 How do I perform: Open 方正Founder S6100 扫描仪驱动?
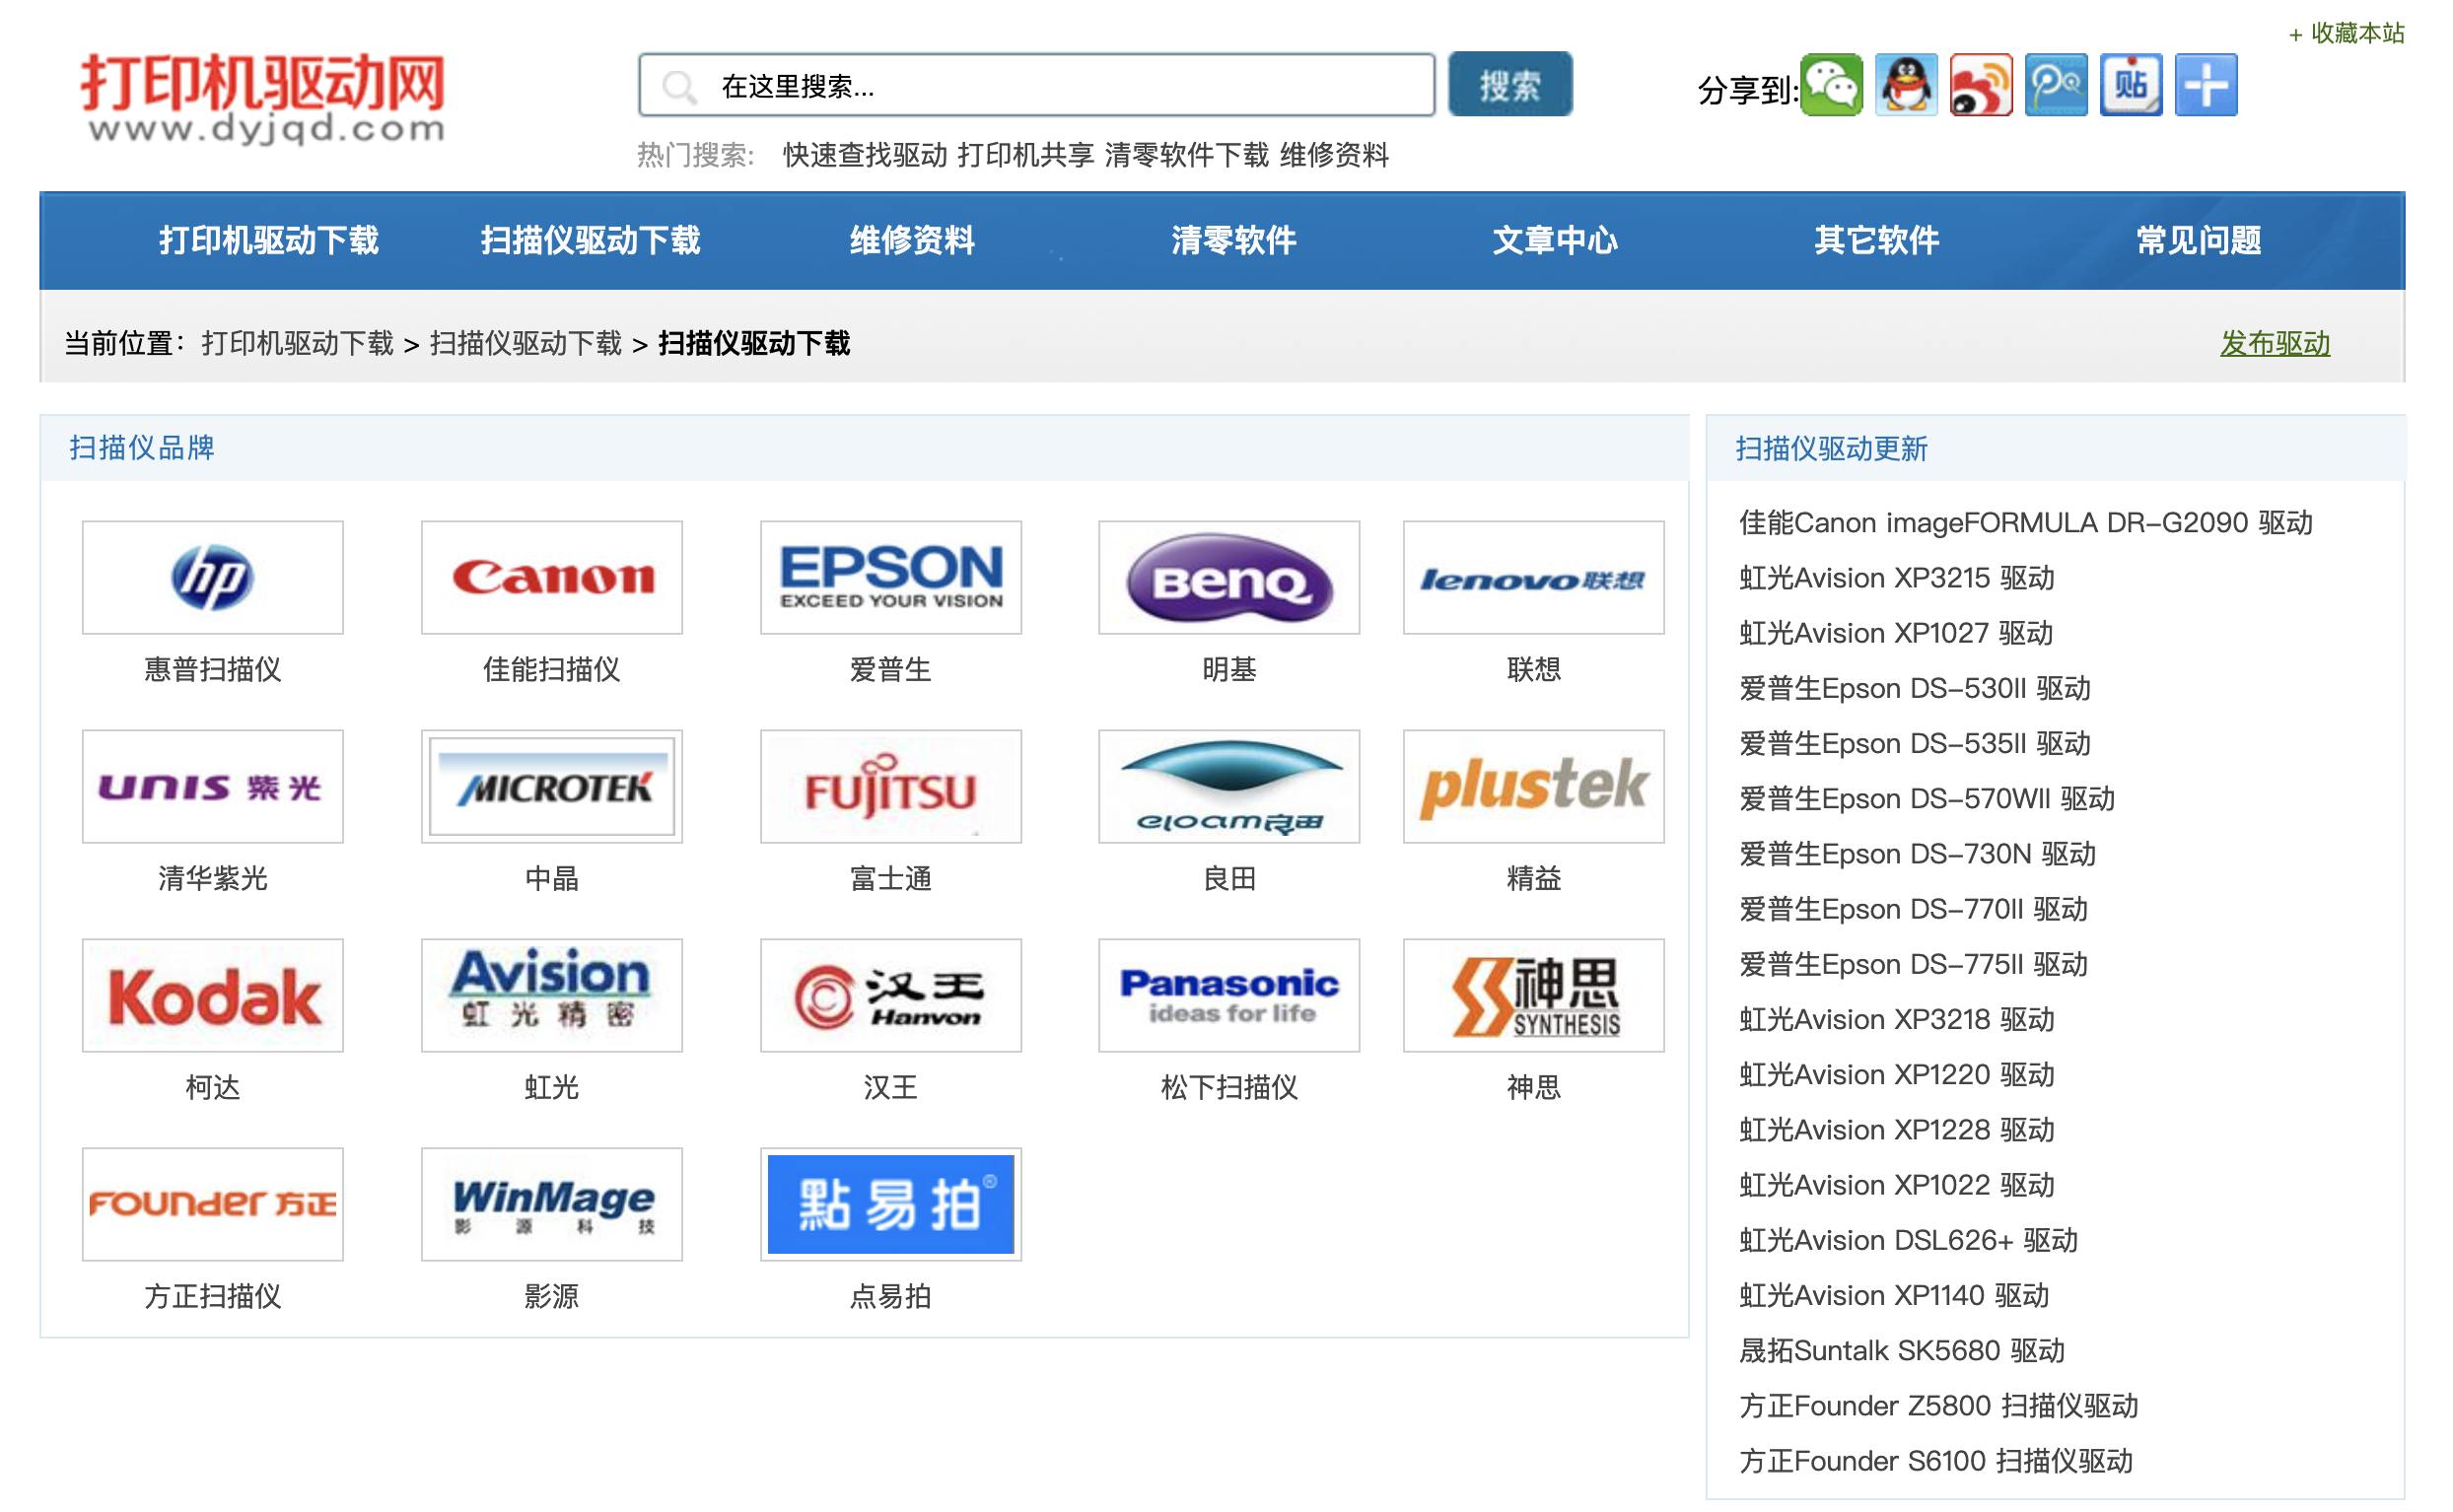[1936, 1460]
